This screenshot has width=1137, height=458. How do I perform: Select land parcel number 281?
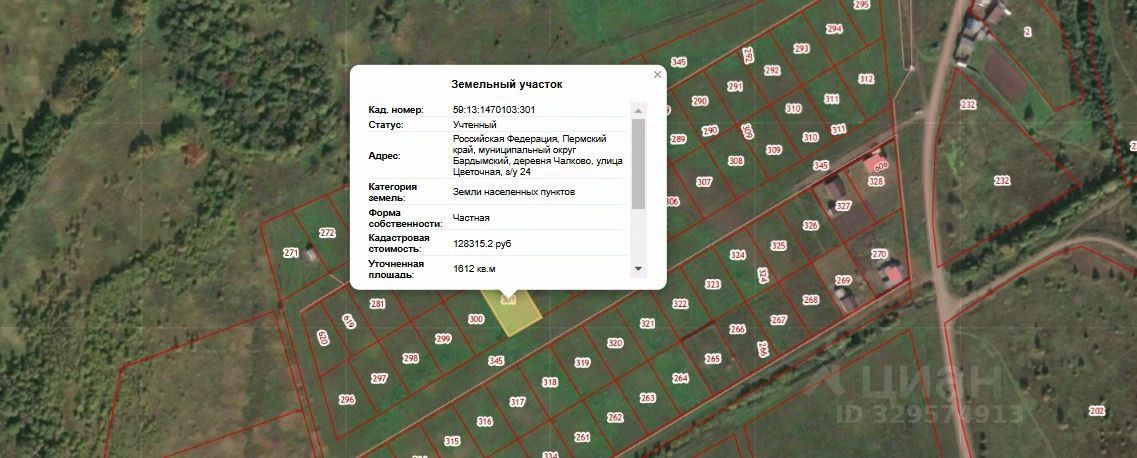pos(377,304)
